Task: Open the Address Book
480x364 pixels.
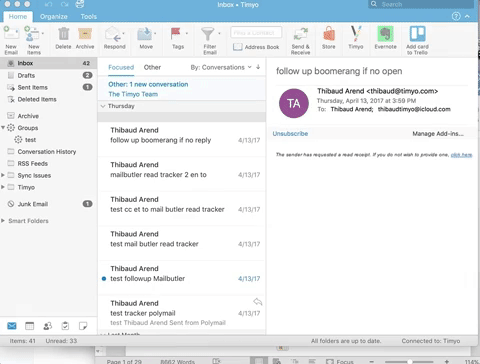Action: click(x=256, y=47)
